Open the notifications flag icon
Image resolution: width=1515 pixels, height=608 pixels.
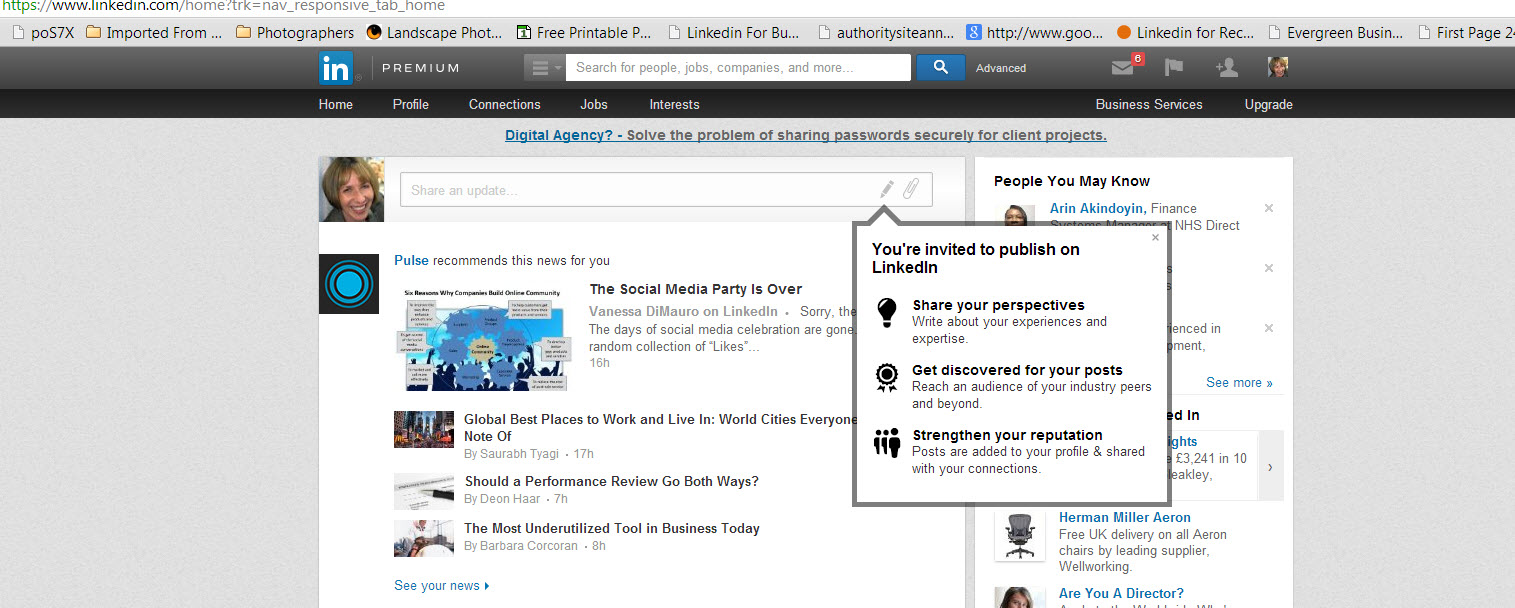pos(1174,67)
